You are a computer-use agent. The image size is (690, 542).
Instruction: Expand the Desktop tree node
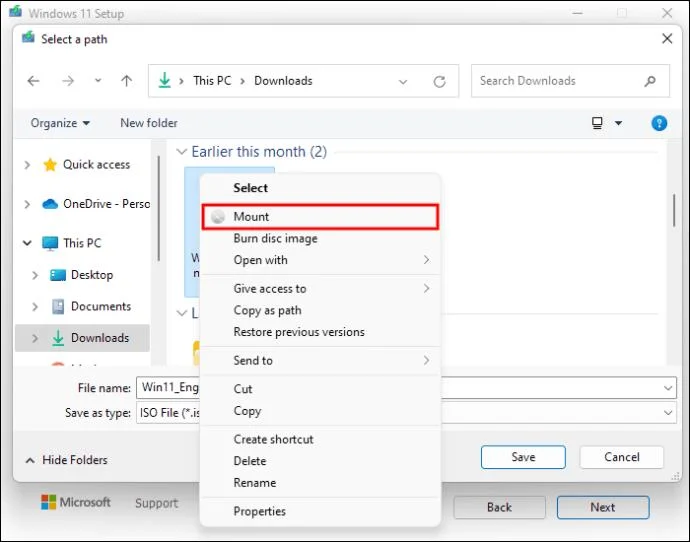35,275
